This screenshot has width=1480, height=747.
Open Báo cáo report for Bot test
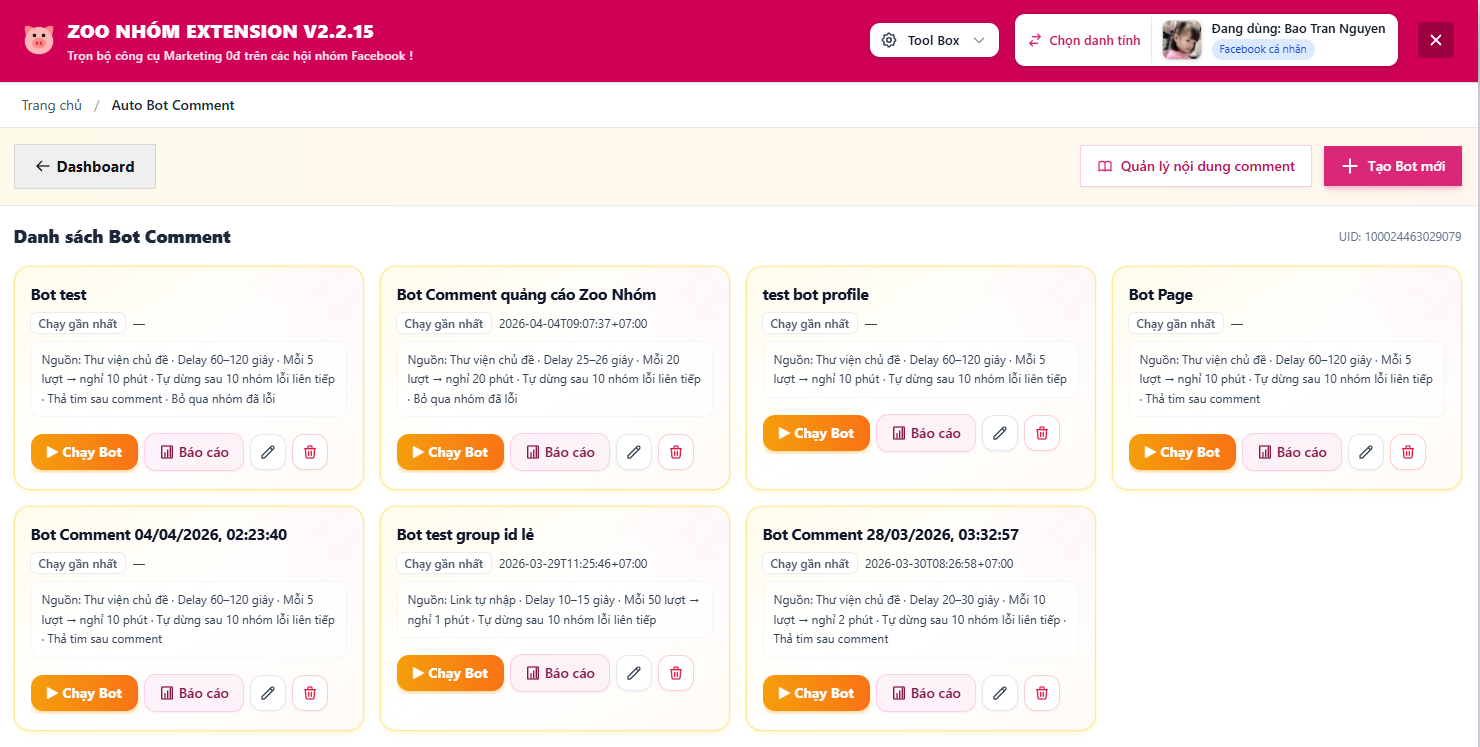point(194,452)
